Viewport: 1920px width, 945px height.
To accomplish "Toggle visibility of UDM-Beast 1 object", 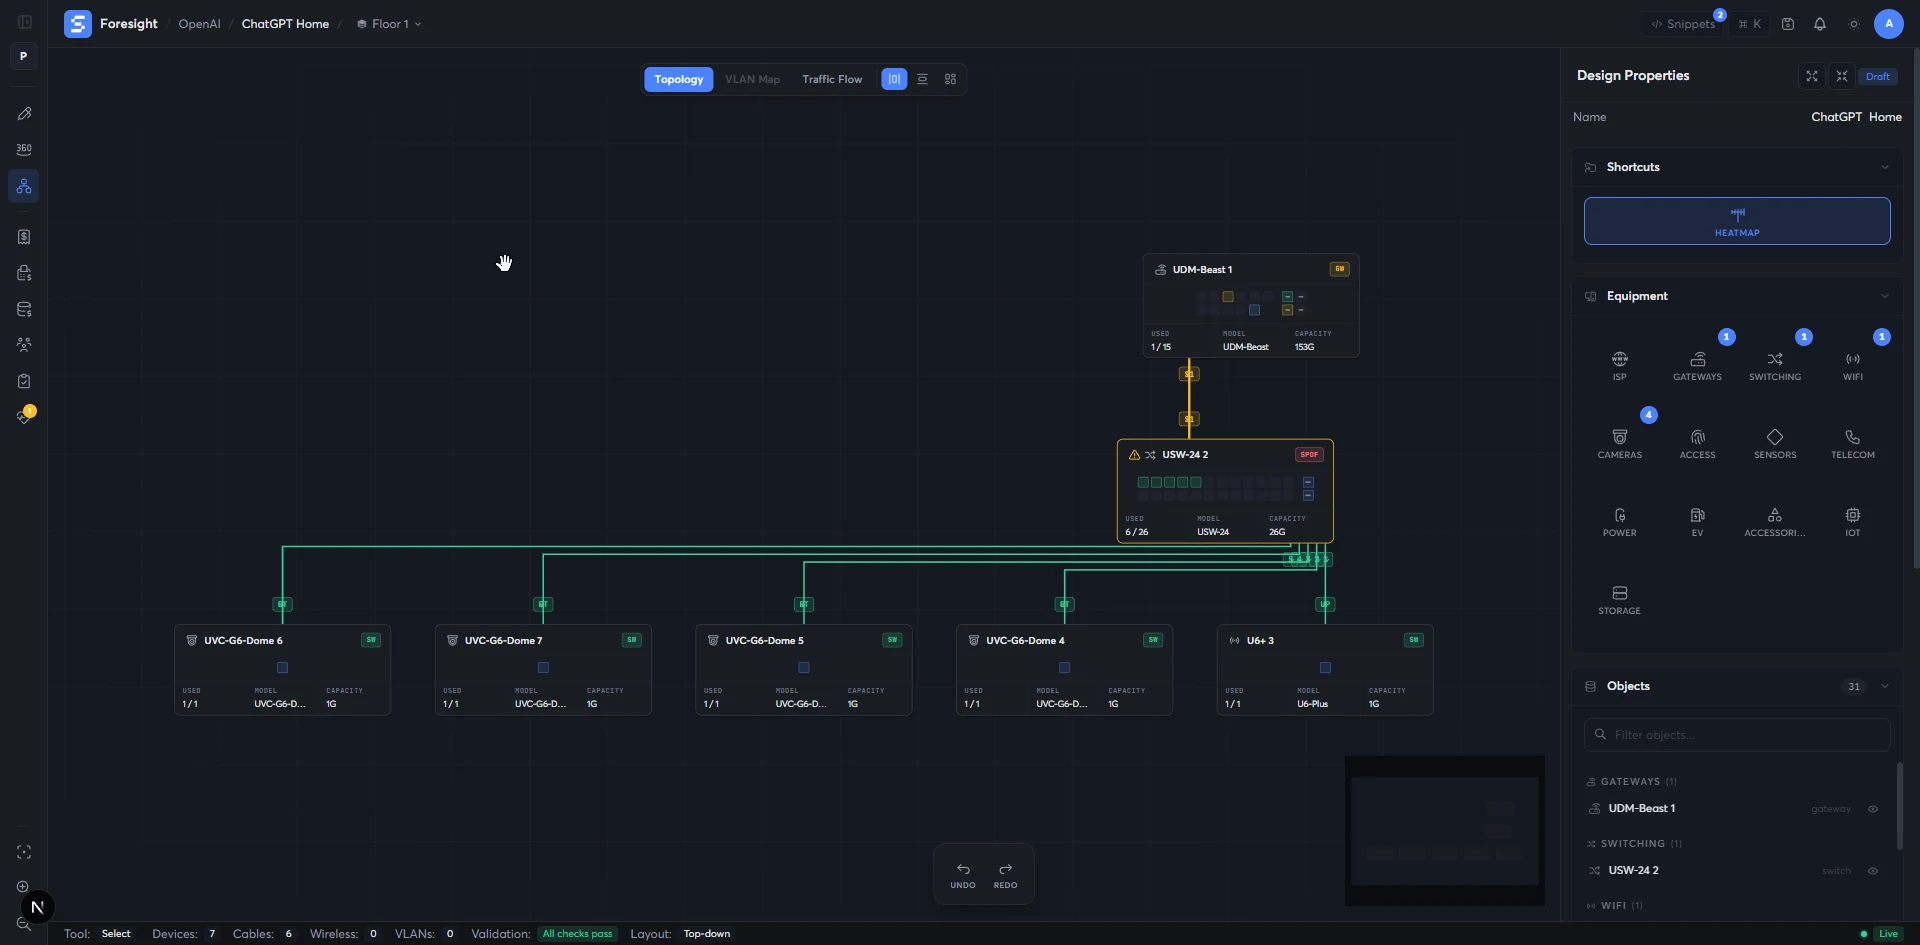I will (x=1873, y=809).
